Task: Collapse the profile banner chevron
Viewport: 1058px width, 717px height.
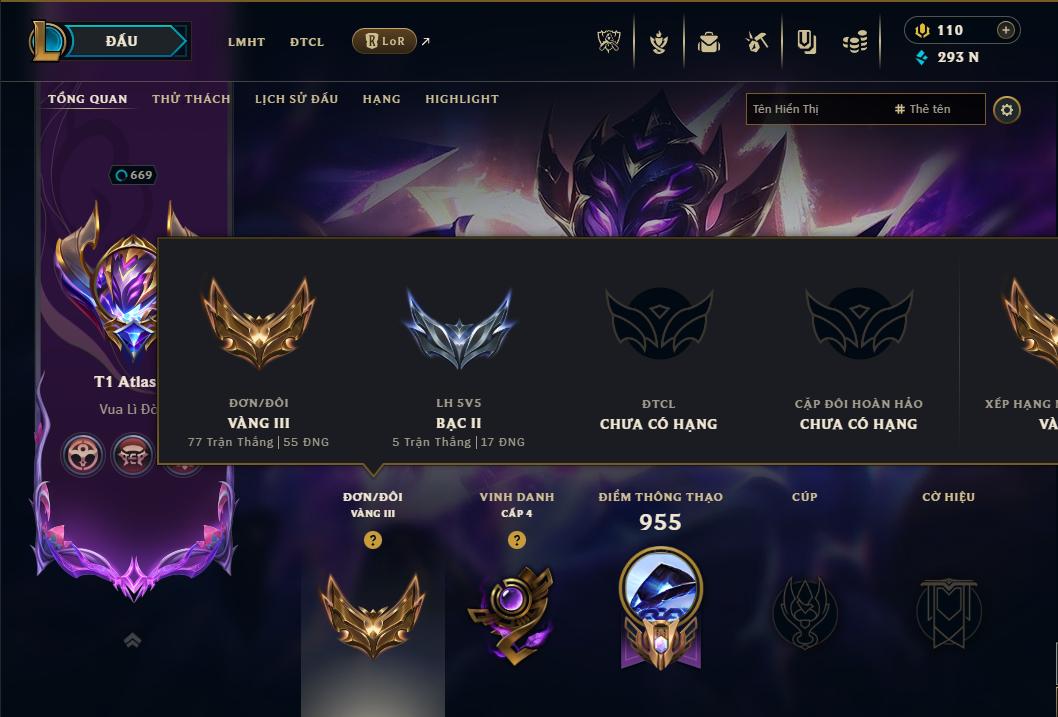Action: click(x=133, y=640)
